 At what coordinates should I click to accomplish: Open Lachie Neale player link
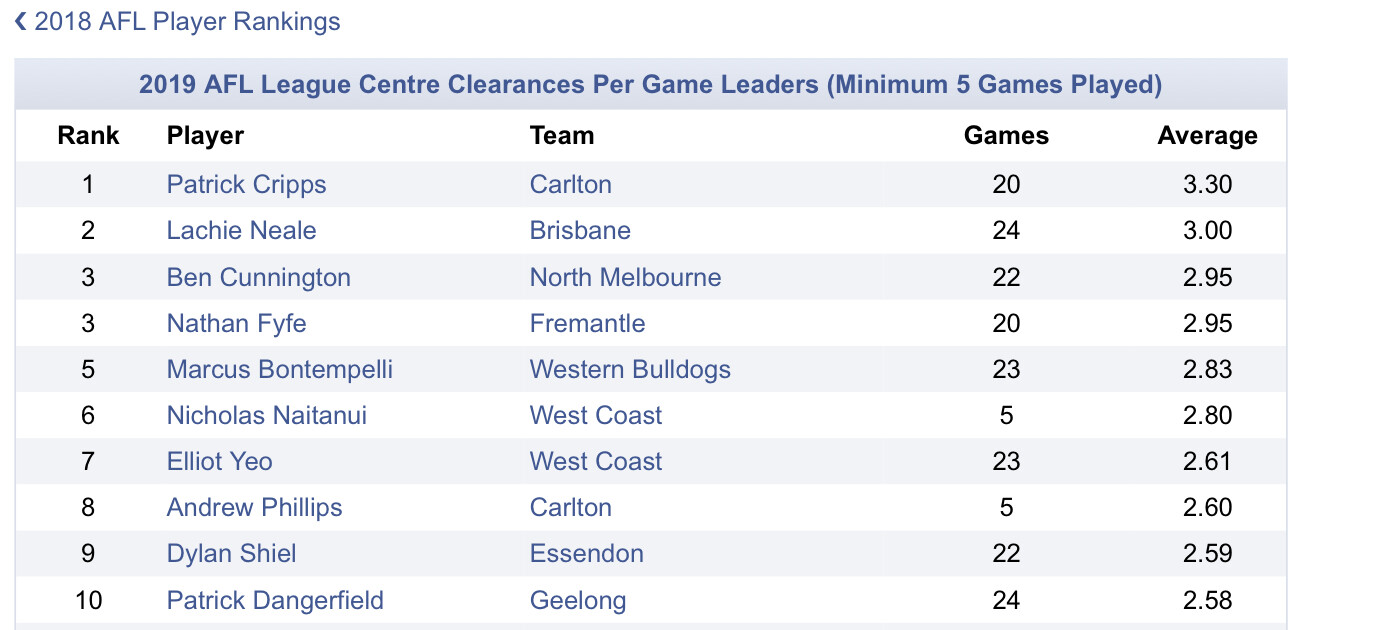241,230
